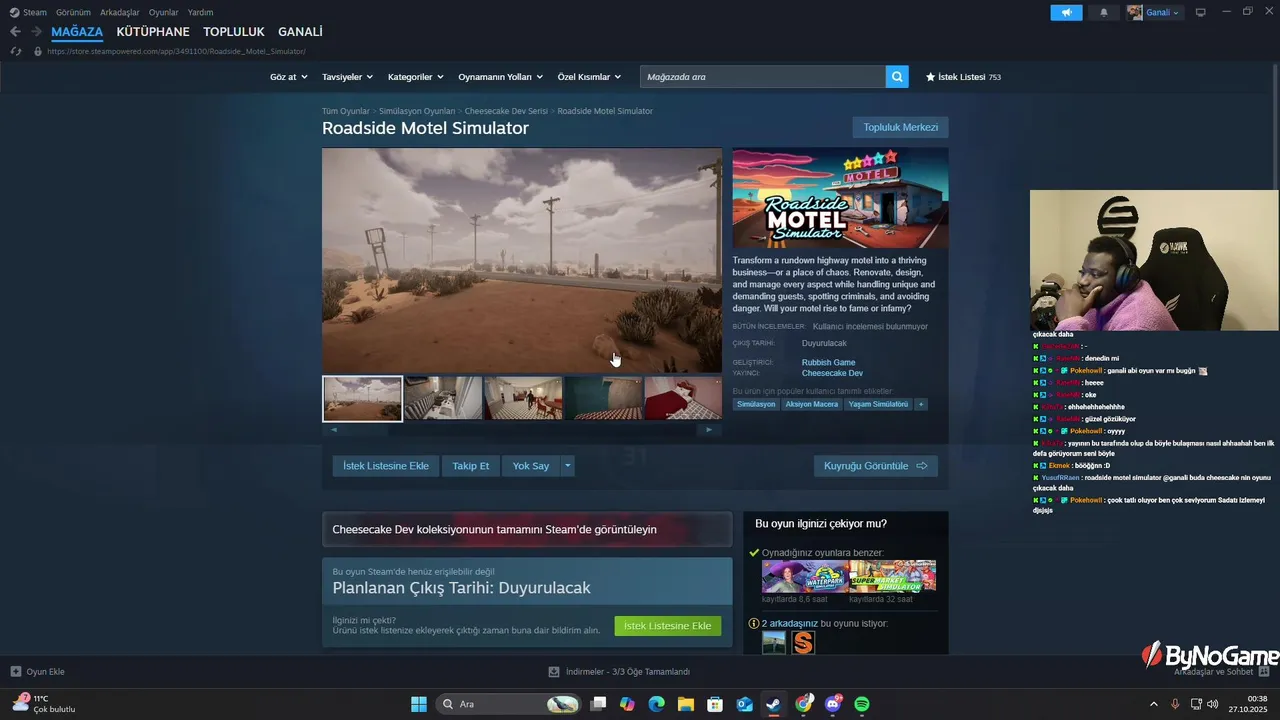
Task: Open Topluluk Merkezi button
Action: [x=901, y=127]
